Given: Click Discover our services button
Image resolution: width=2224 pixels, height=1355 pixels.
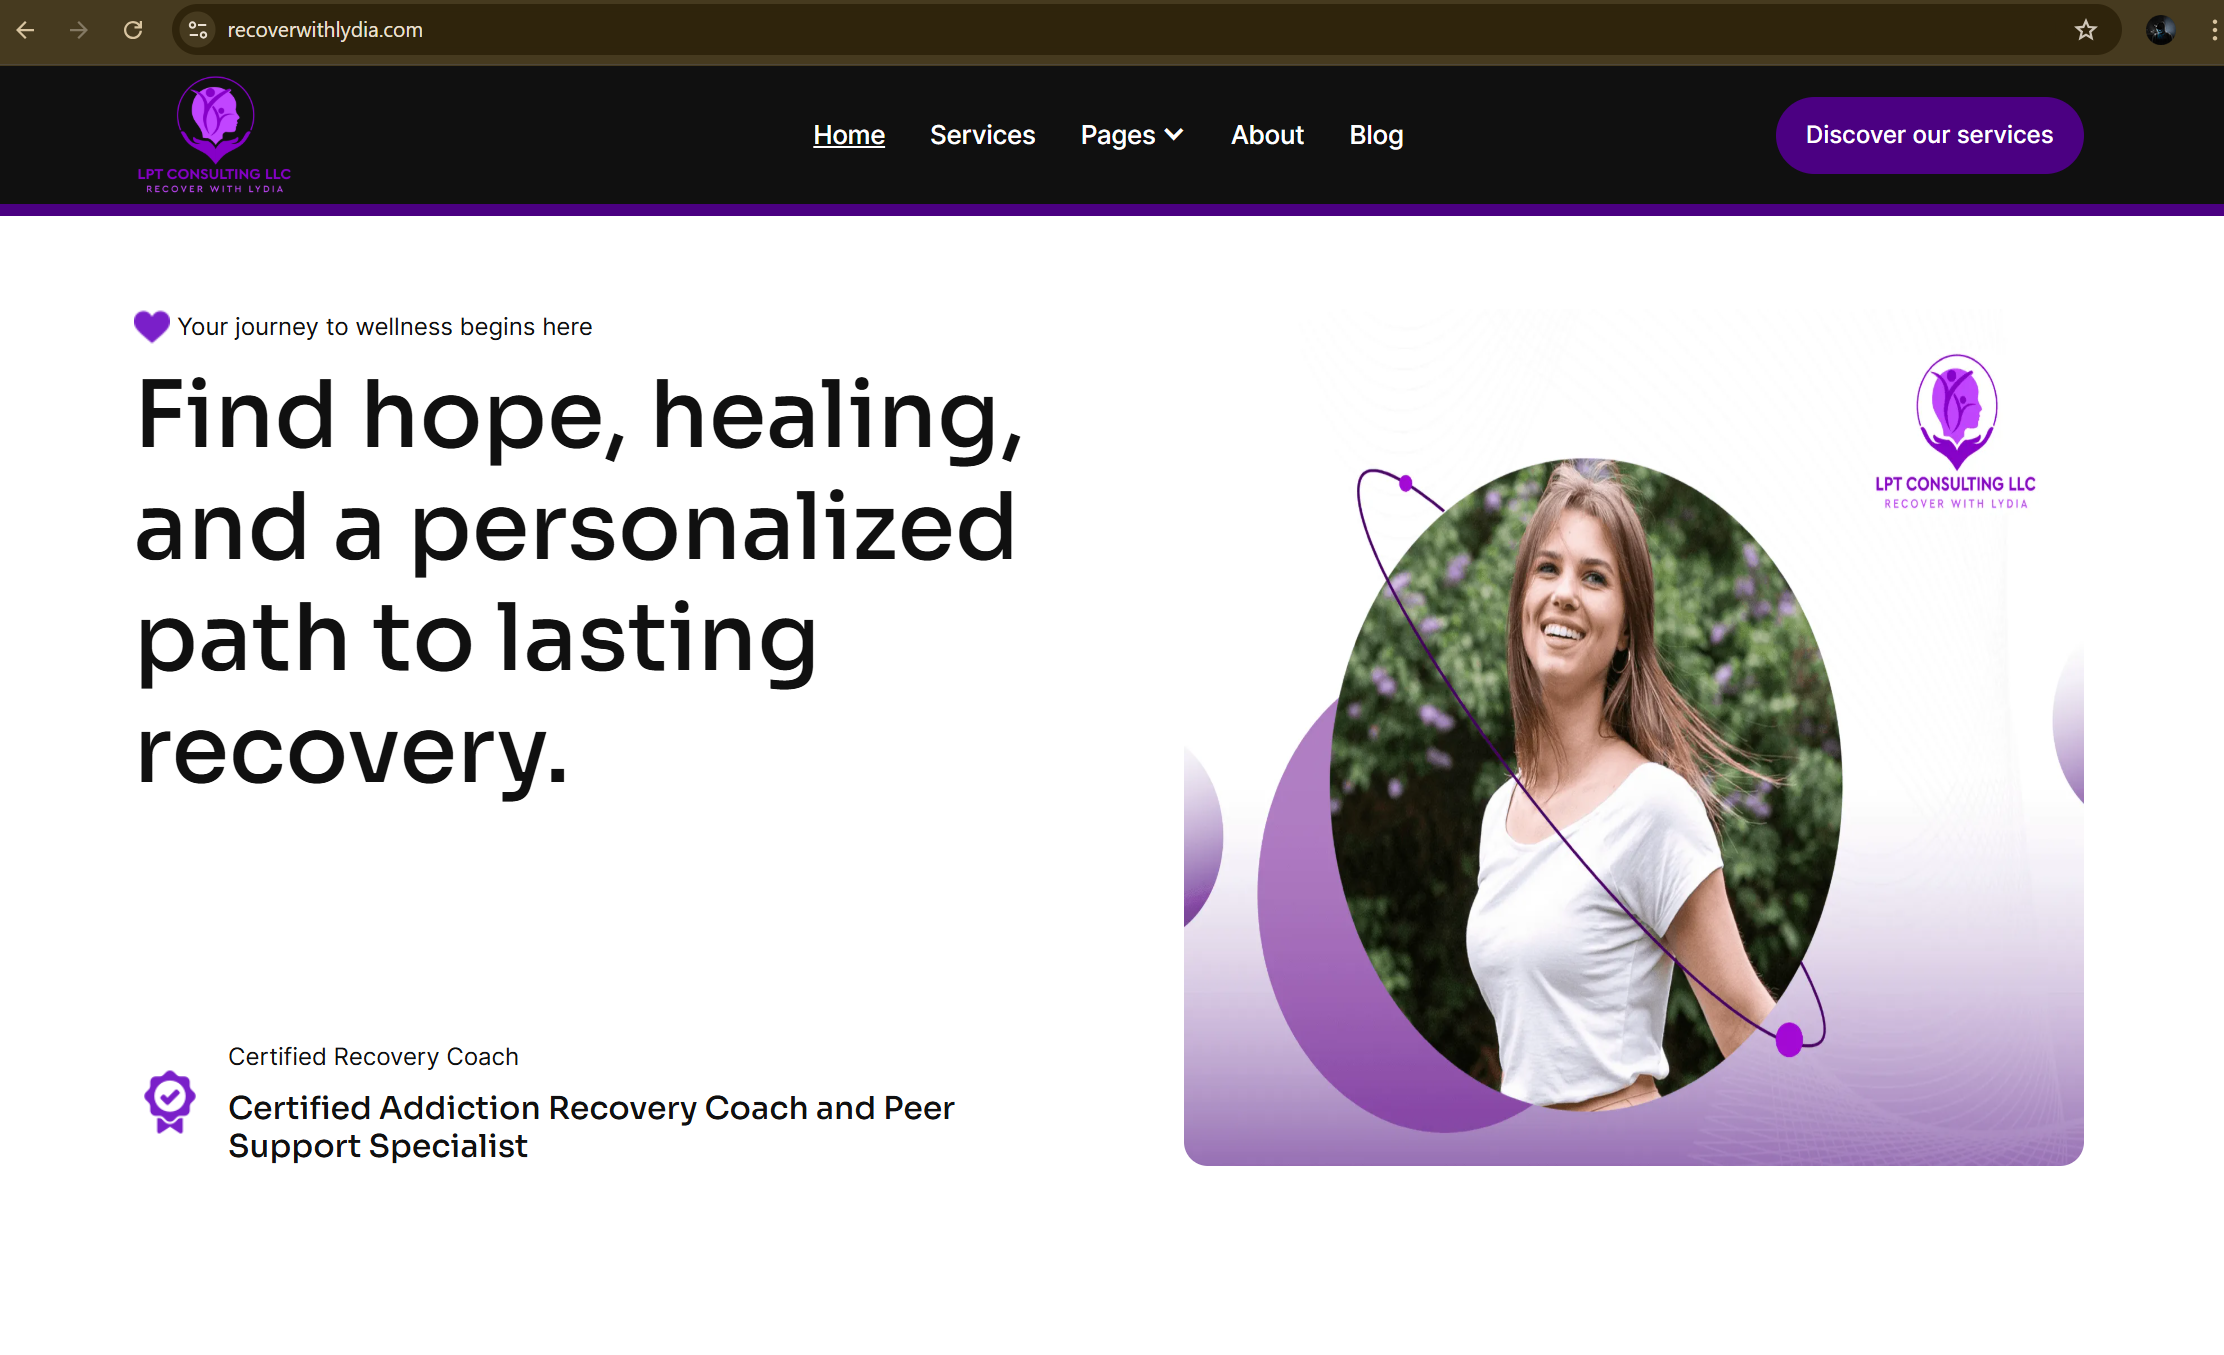Looking at the screenshot, I should [1929, 135].
